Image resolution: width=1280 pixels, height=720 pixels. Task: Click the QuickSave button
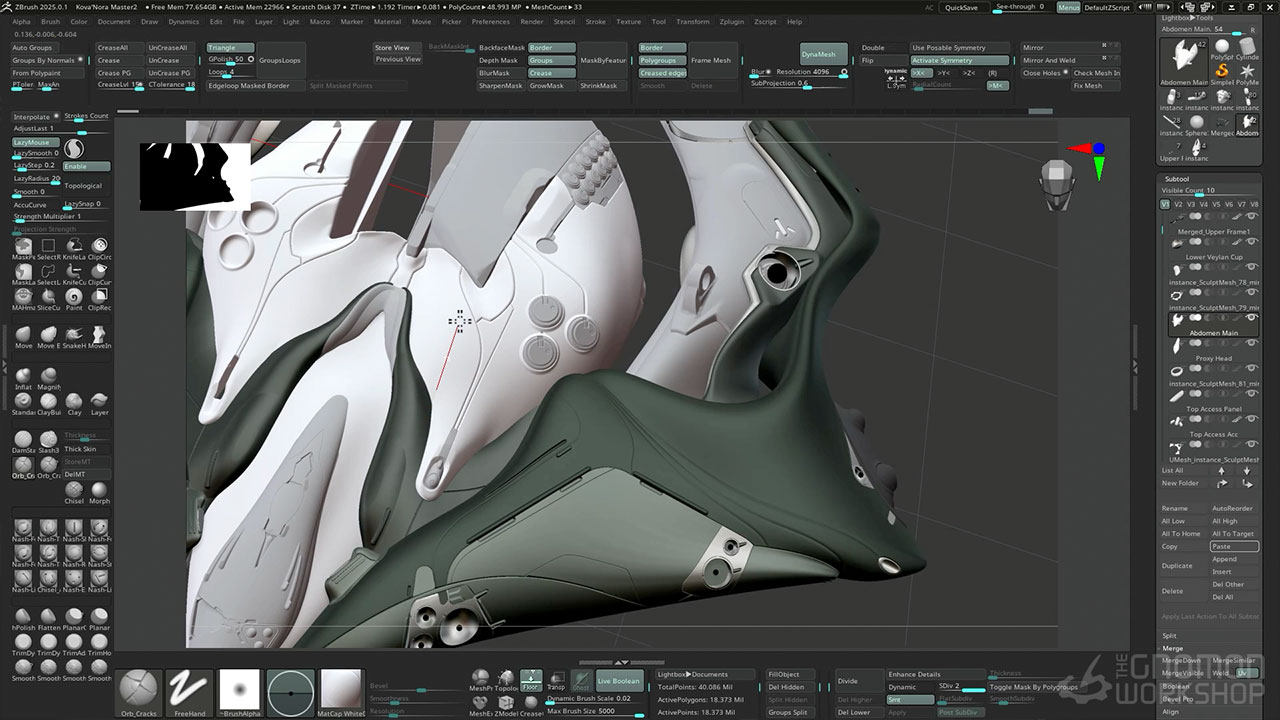(x=961, y=7)
